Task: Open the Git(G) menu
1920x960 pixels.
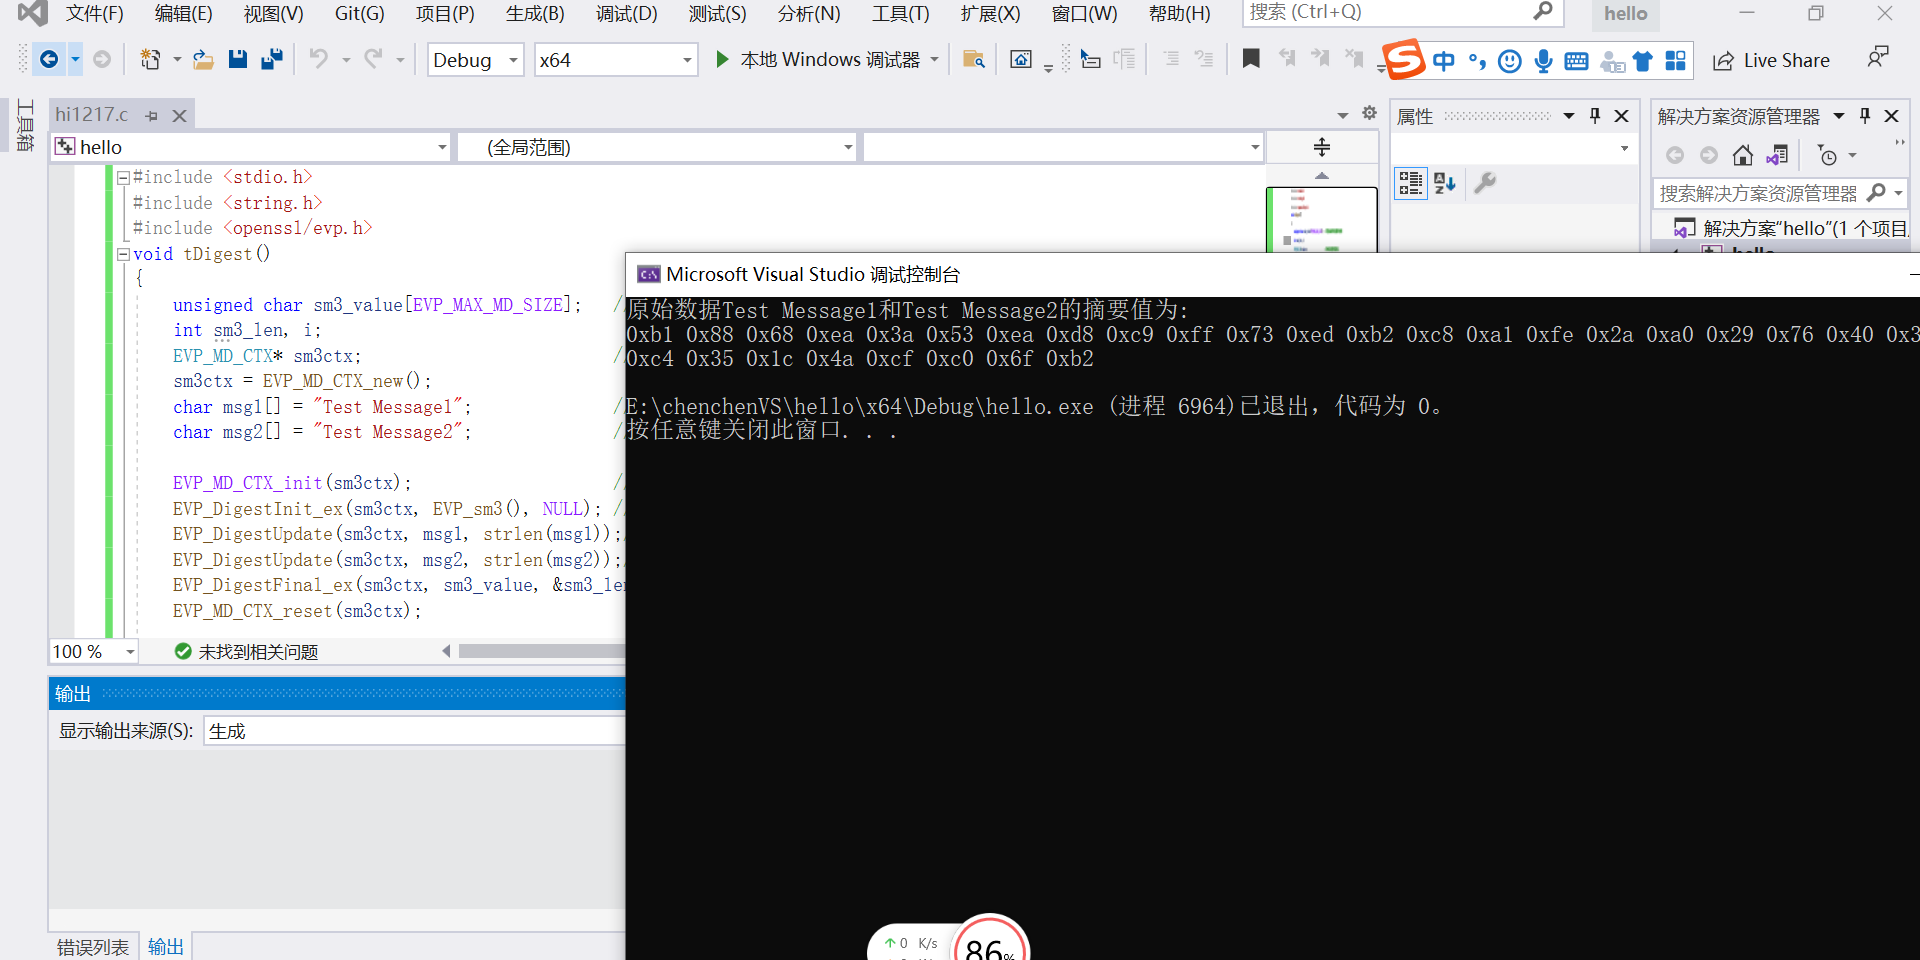Action: coord(359,13)
